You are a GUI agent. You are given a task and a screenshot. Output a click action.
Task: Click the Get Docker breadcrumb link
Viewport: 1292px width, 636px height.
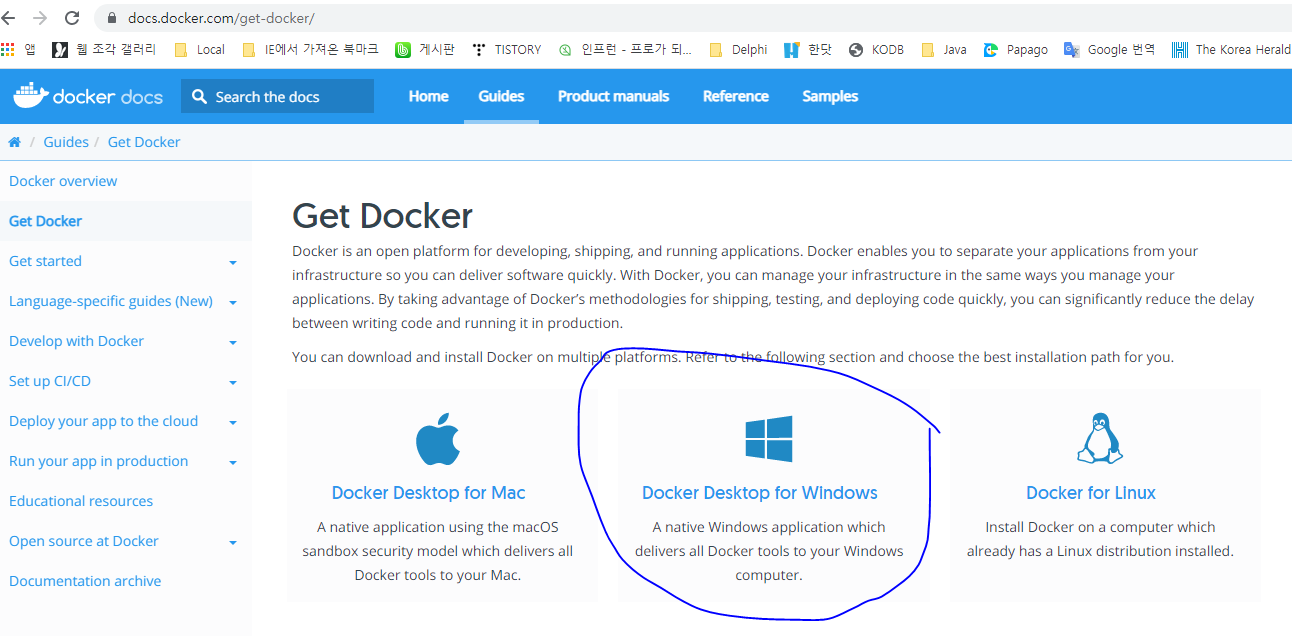(x=144, y=142)
